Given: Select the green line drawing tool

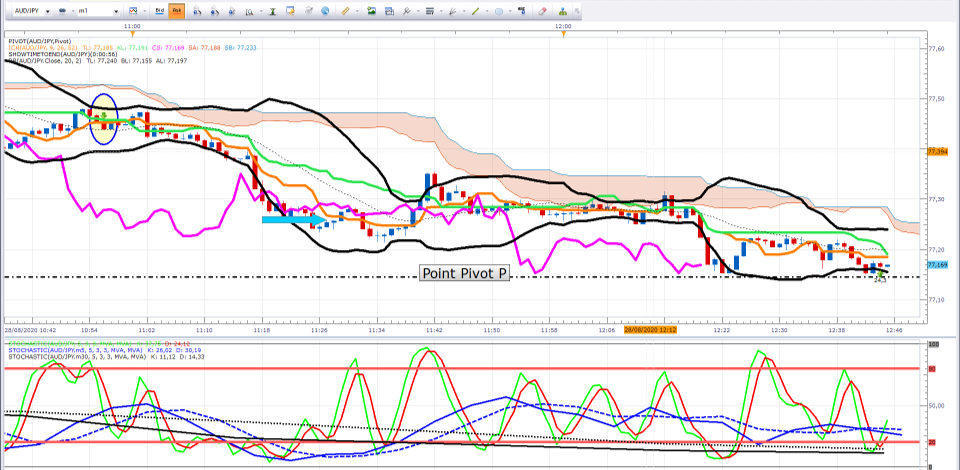Looking at the screenshot, I should coord(475,11).
